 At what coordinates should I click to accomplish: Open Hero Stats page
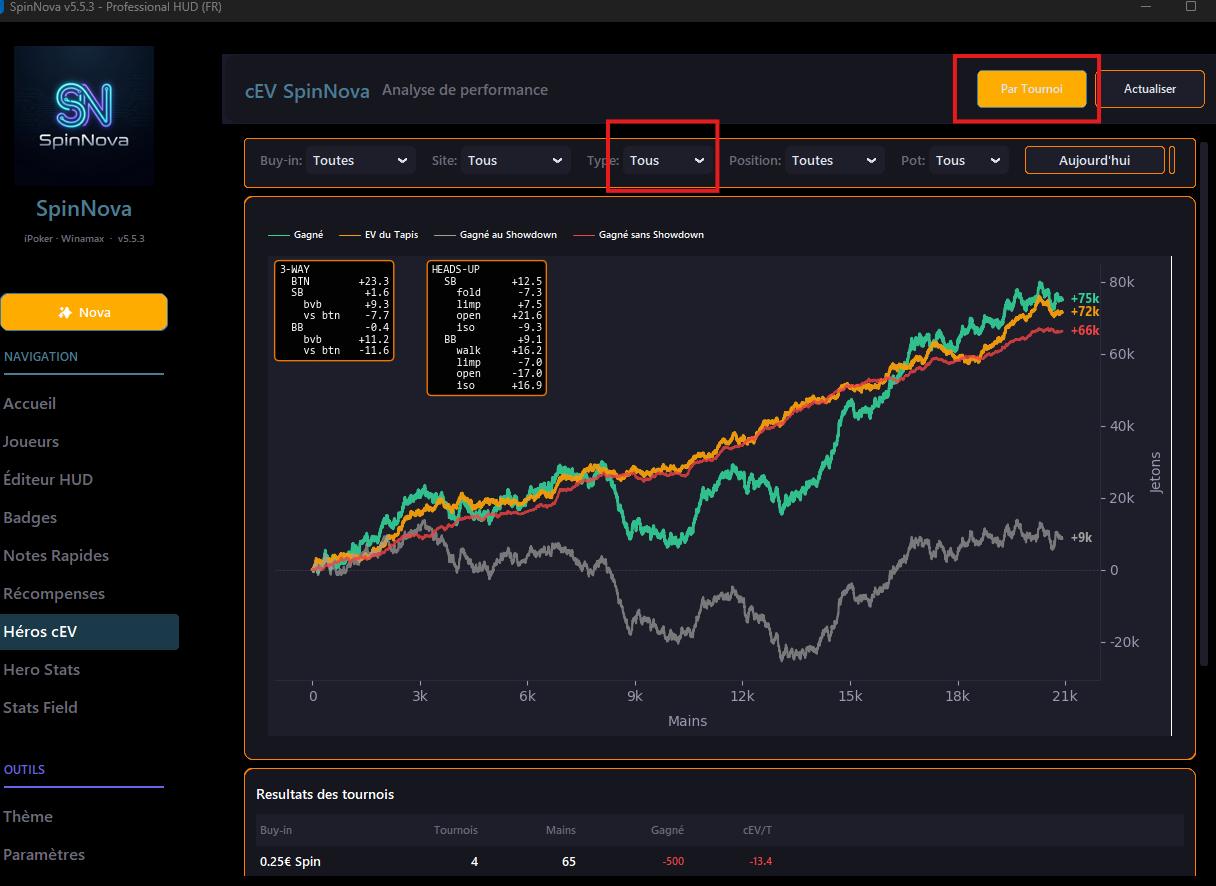click(x=42, y=670)
